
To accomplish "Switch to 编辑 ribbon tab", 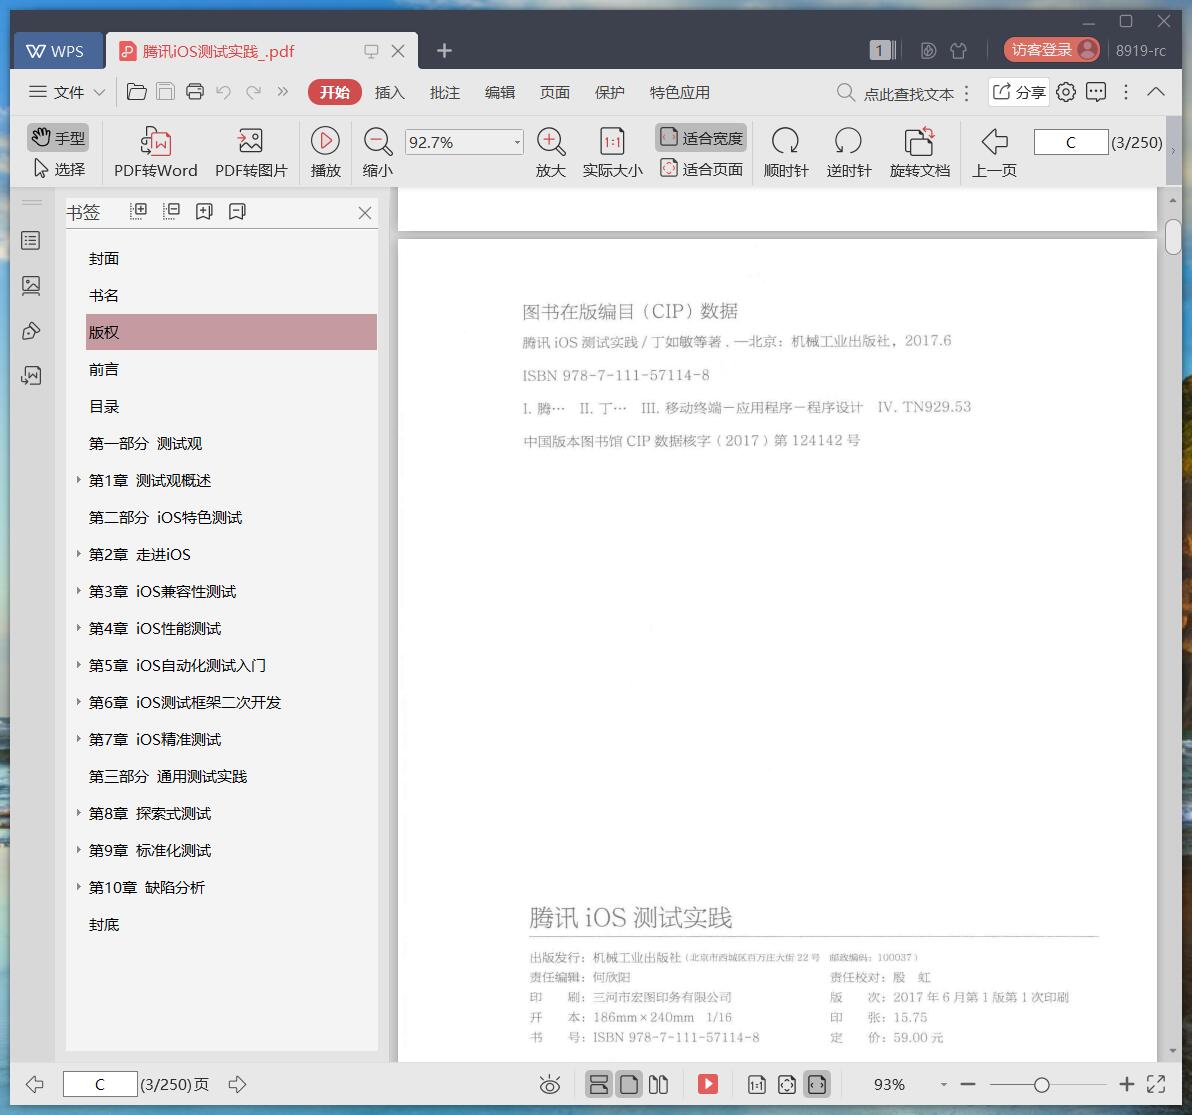I will (499, 92).
